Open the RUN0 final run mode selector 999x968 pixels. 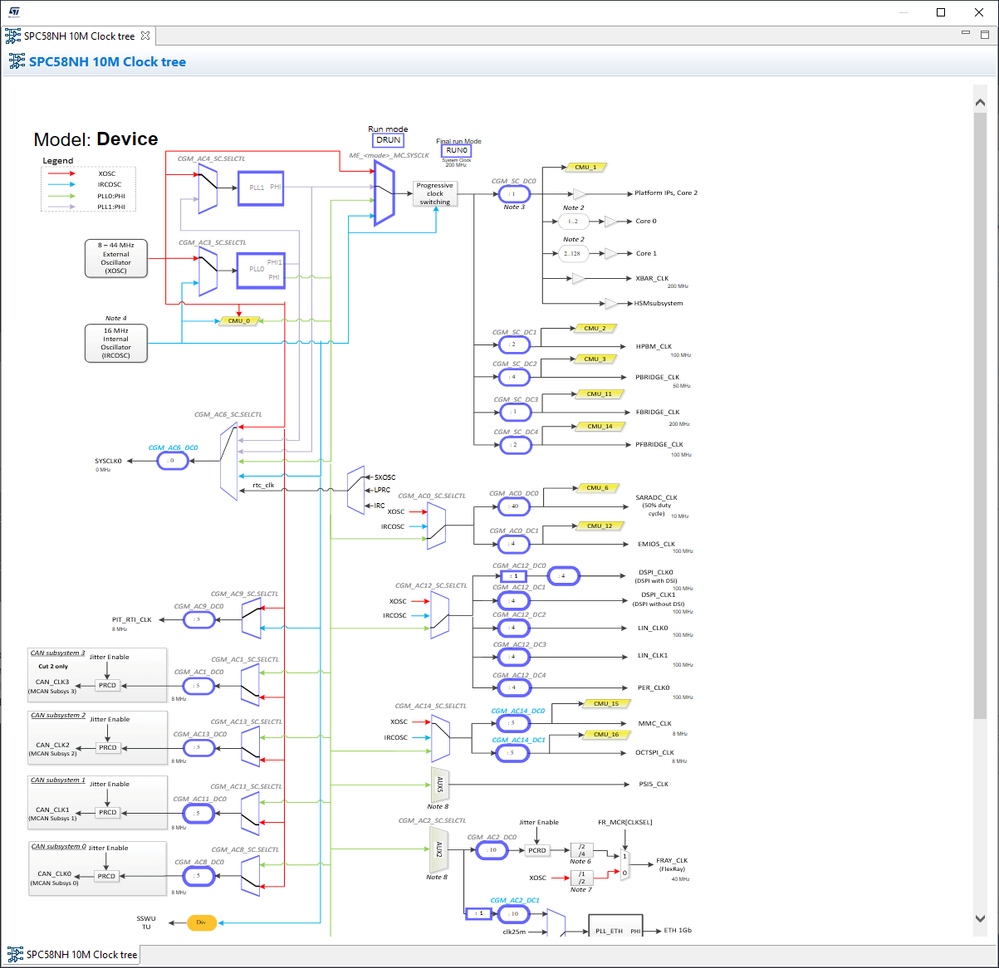pyautogui.click(x=456, y=151)
